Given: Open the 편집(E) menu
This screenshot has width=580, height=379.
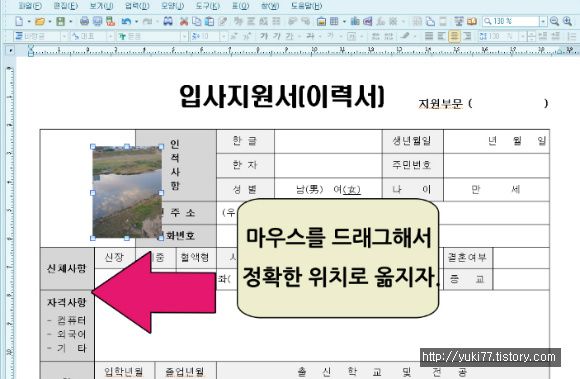Looking at the screenshot, I should click(x=66, y=6).
